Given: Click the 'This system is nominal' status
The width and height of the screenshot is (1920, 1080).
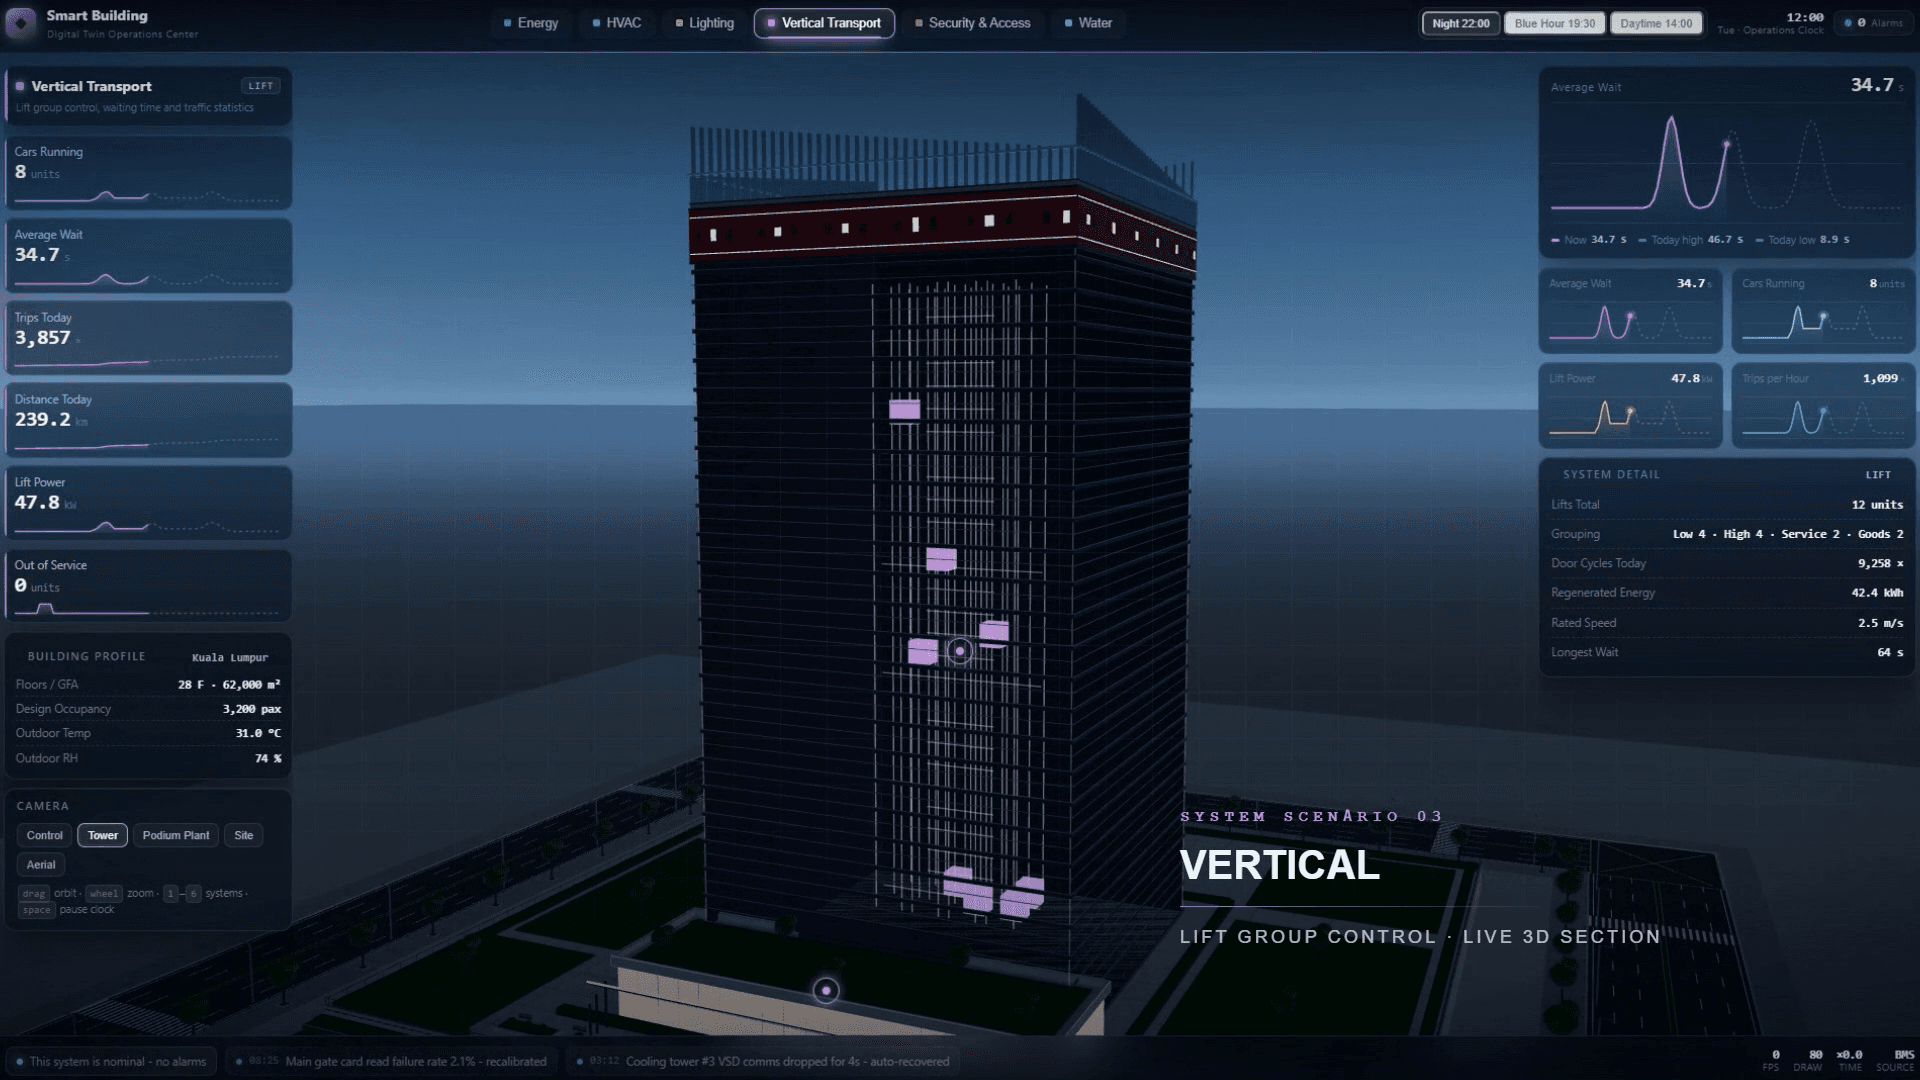Looking at the screenshot, I should point(111,1061).
